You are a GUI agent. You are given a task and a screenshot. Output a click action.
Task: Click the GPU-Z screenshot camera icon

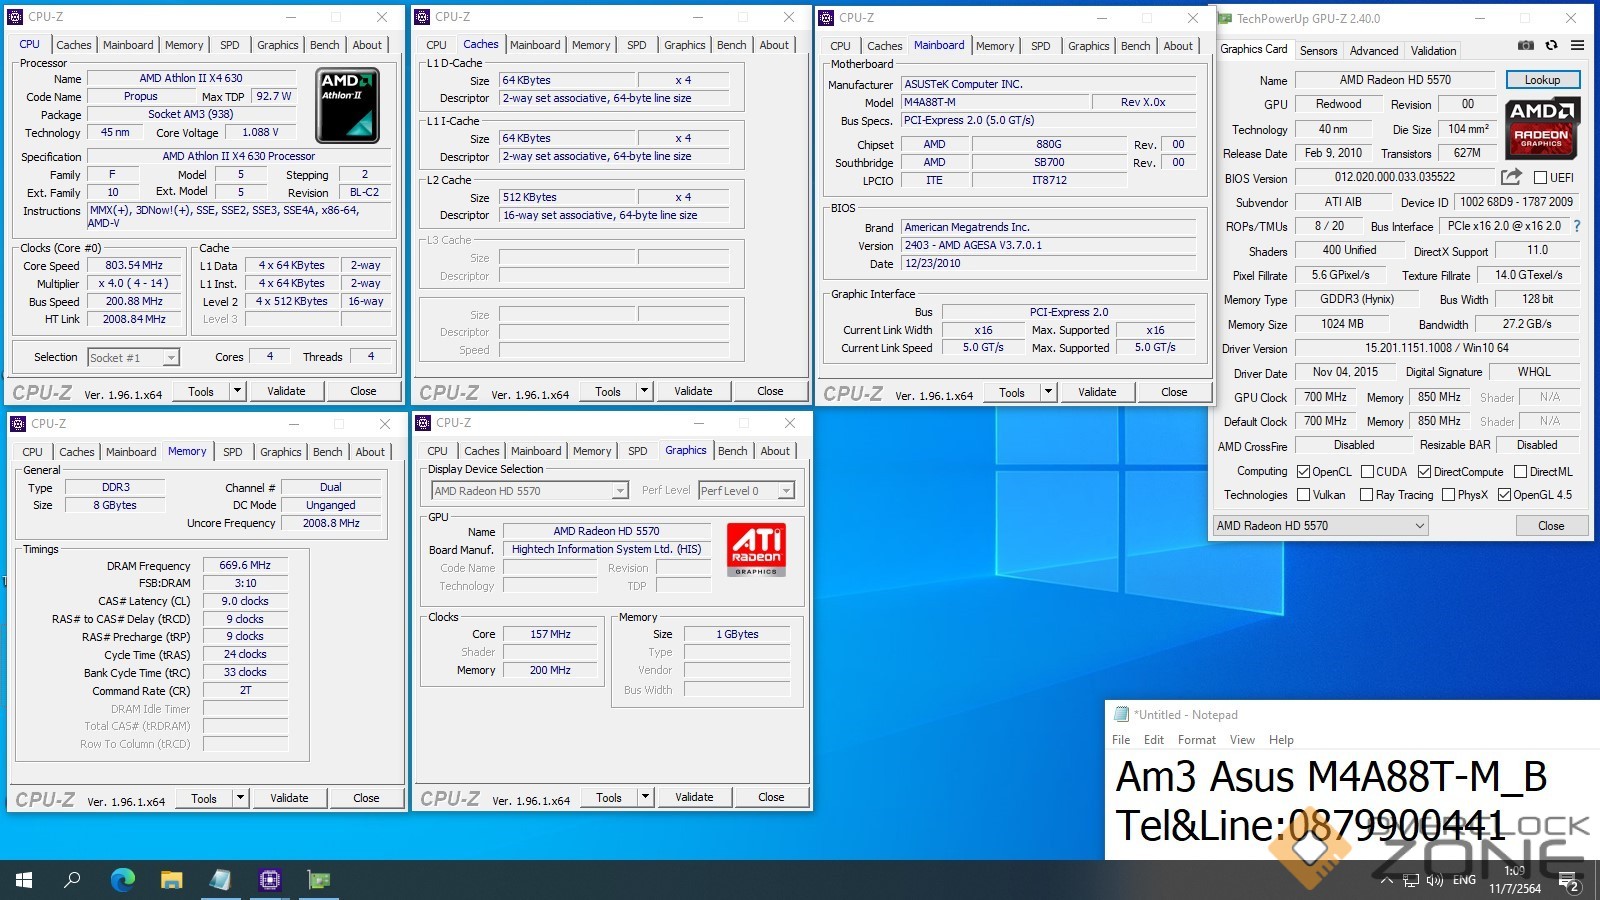pos(1525,46)
